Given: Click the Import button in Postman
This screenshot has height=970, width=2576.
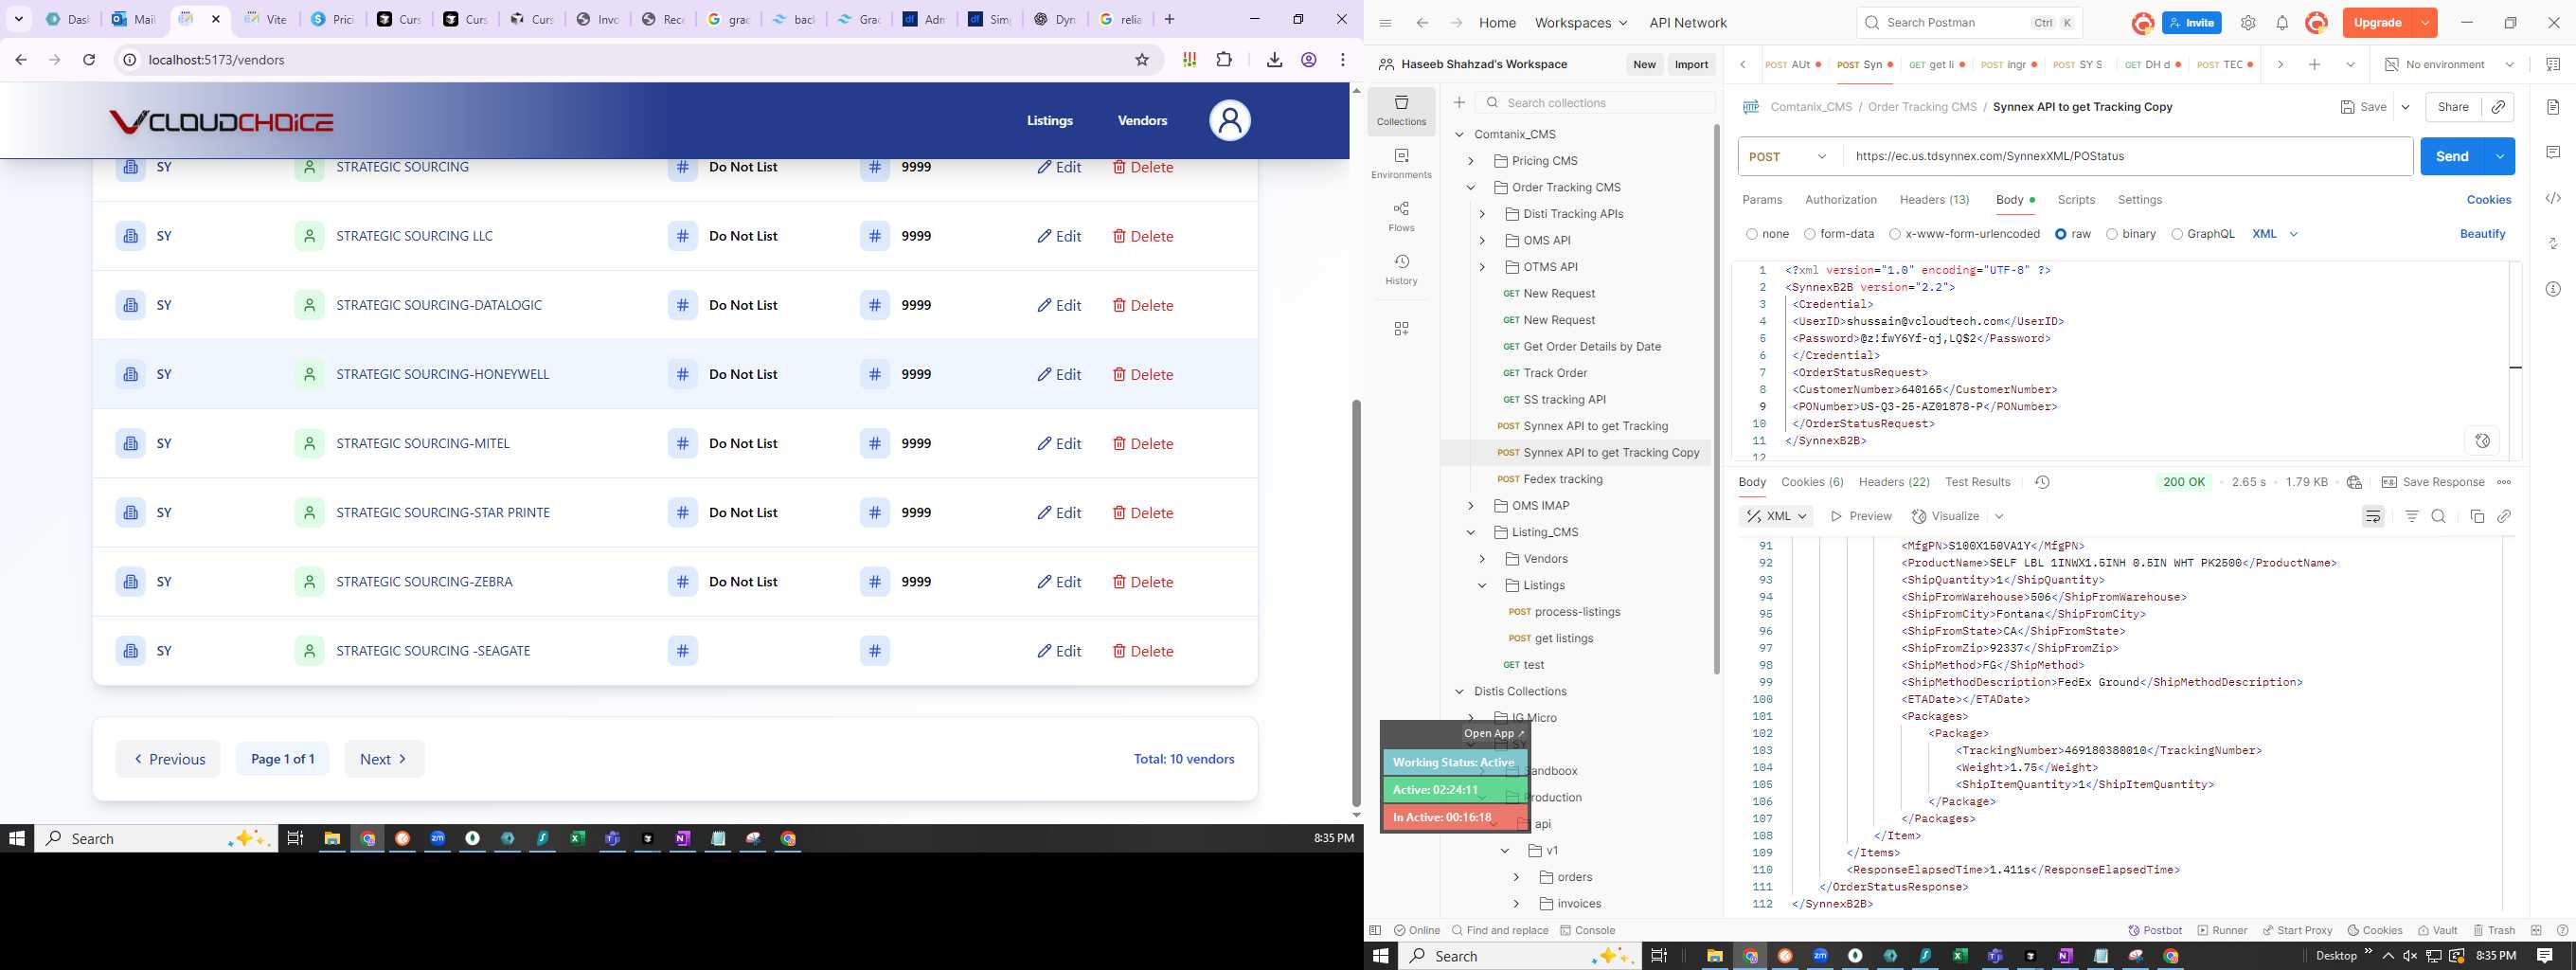Looking at the screenshot, I should tap(1691, 64).
